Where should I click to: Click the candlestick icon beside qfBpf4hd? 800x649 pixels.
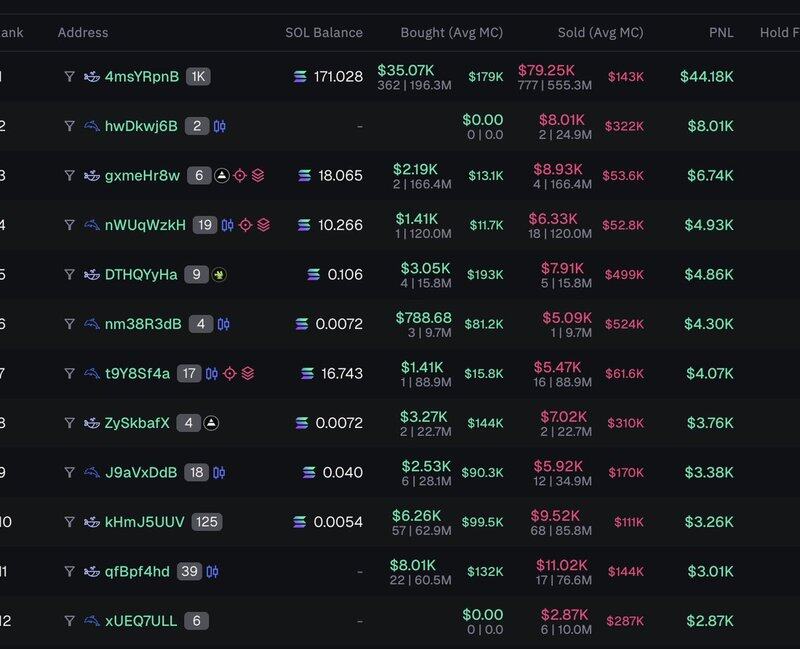[x=212, y=571]
